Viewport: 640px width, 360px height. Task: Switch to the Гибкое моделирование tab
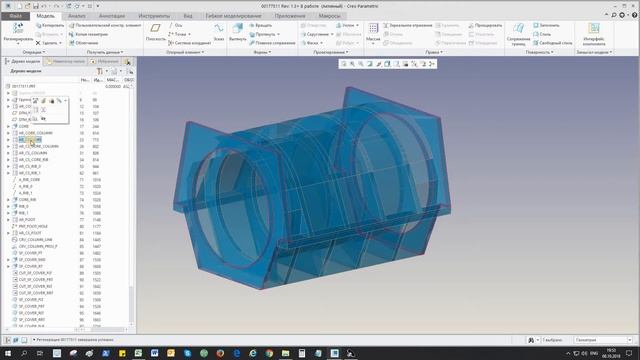[x=233, y=16]
